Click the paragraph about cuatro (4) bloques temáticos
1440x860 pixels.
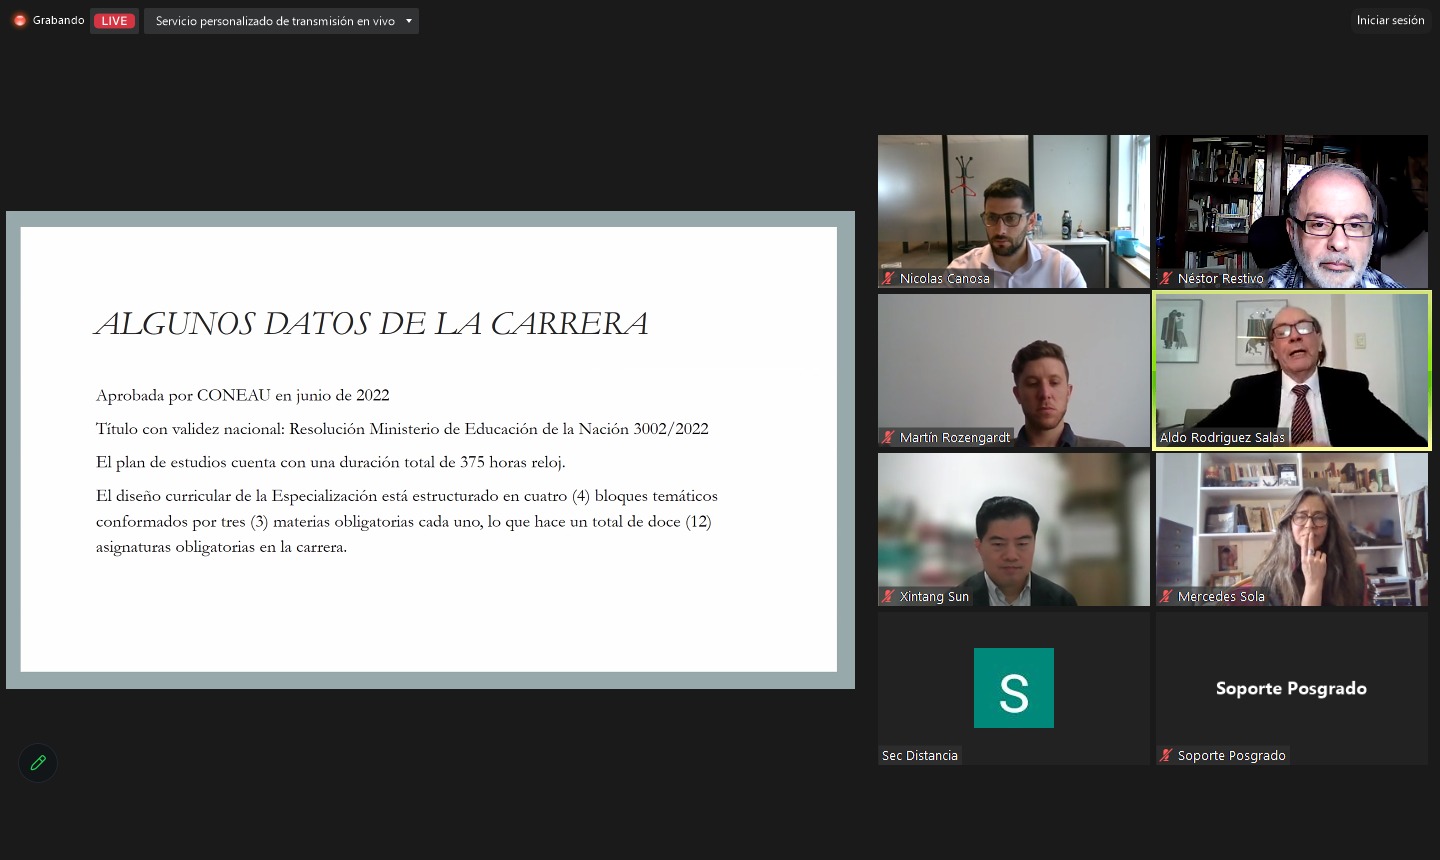(407, 521)
